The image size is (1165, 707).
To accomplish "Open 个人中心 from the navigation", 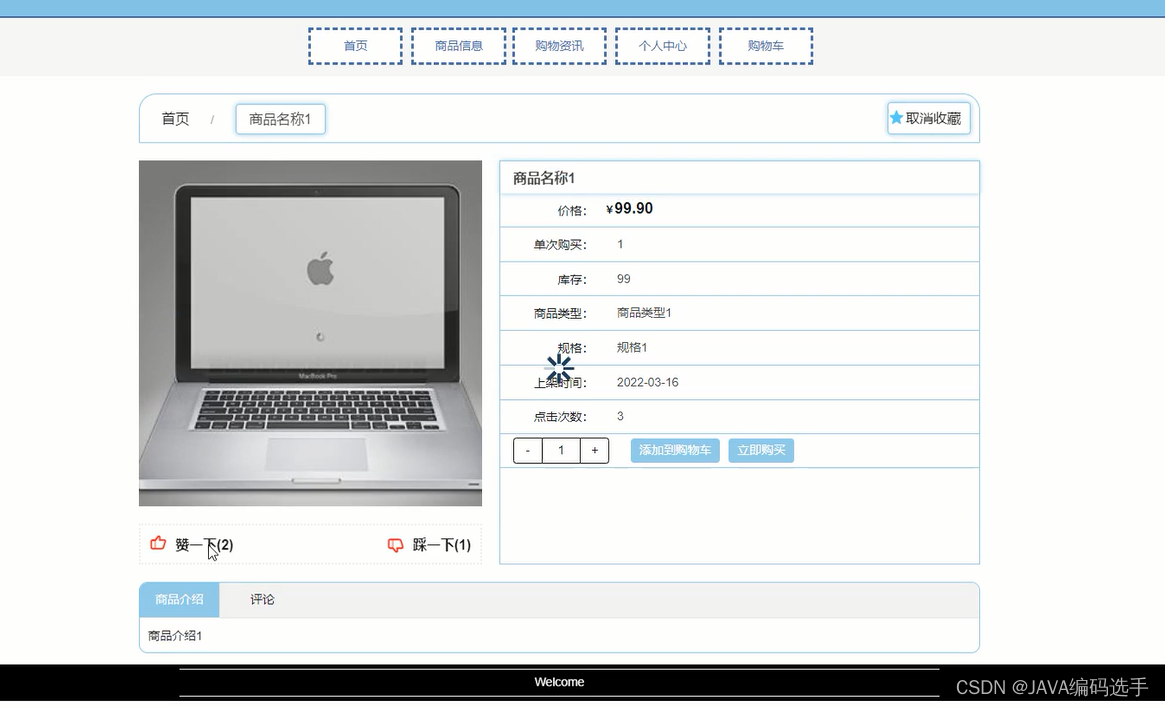I will click(663, 46).
